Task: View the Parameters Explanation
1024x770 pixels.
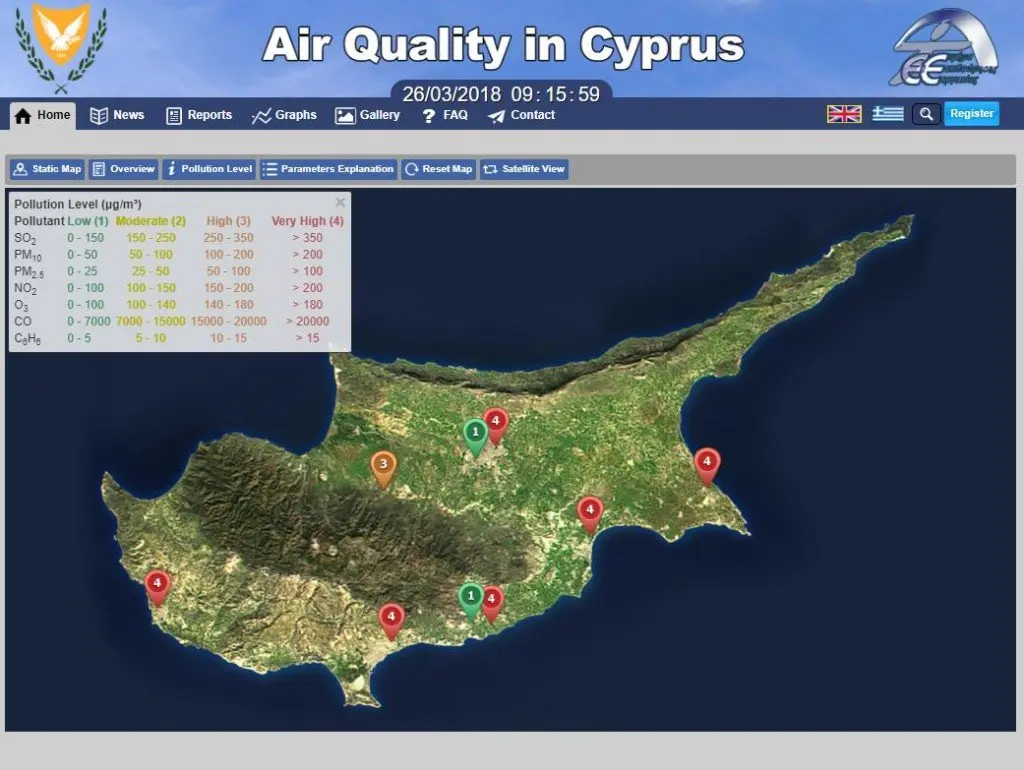Action: tap(328, 169)
